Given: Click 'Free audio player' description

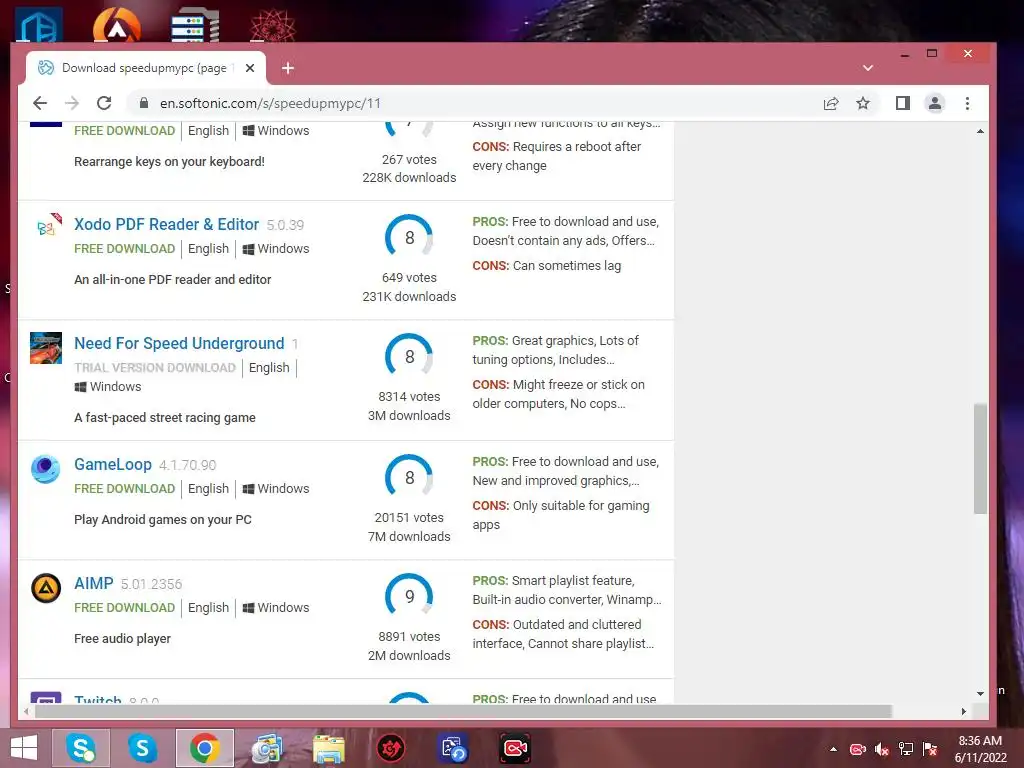Looking at the screenshot, I should pyautogui.click(x=122, y=639).
